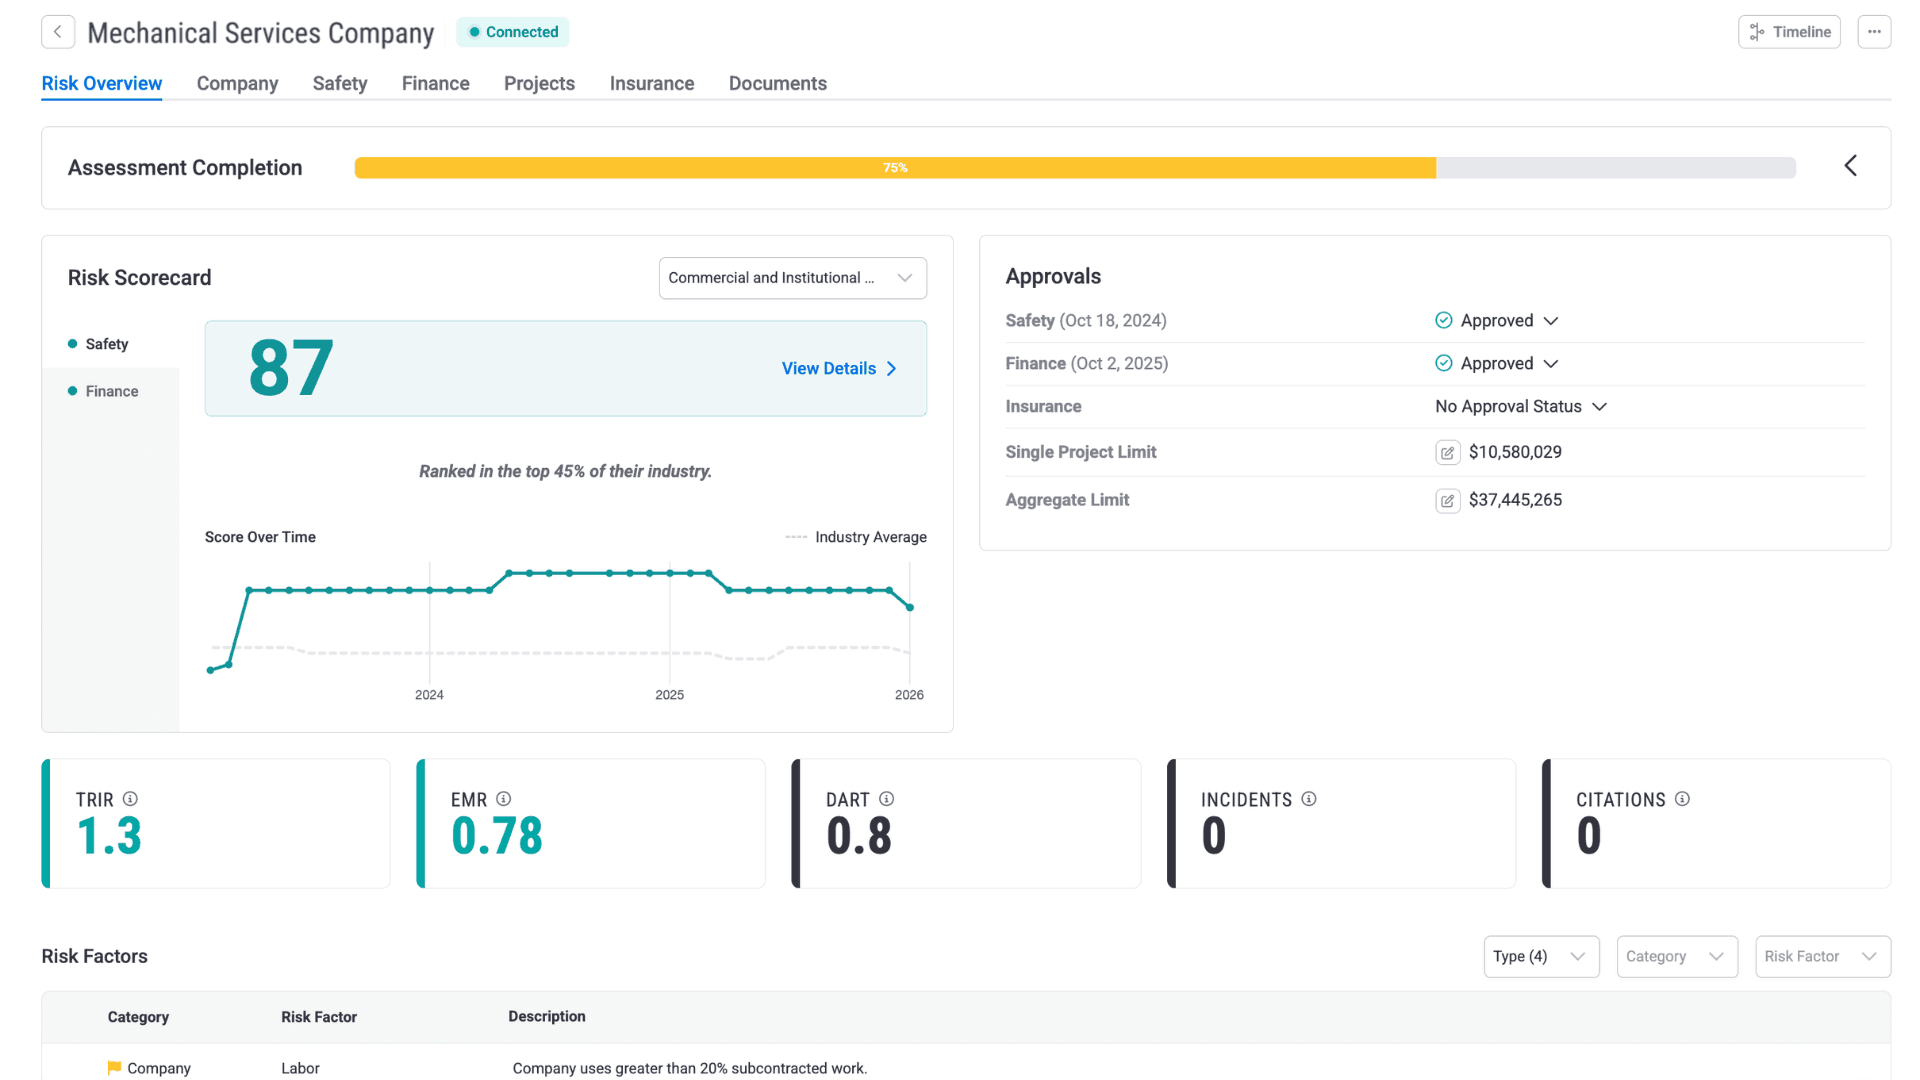1920x1080 pixels.
Task: Click the edit icon for Single Project Limit
Action: 1447,453
